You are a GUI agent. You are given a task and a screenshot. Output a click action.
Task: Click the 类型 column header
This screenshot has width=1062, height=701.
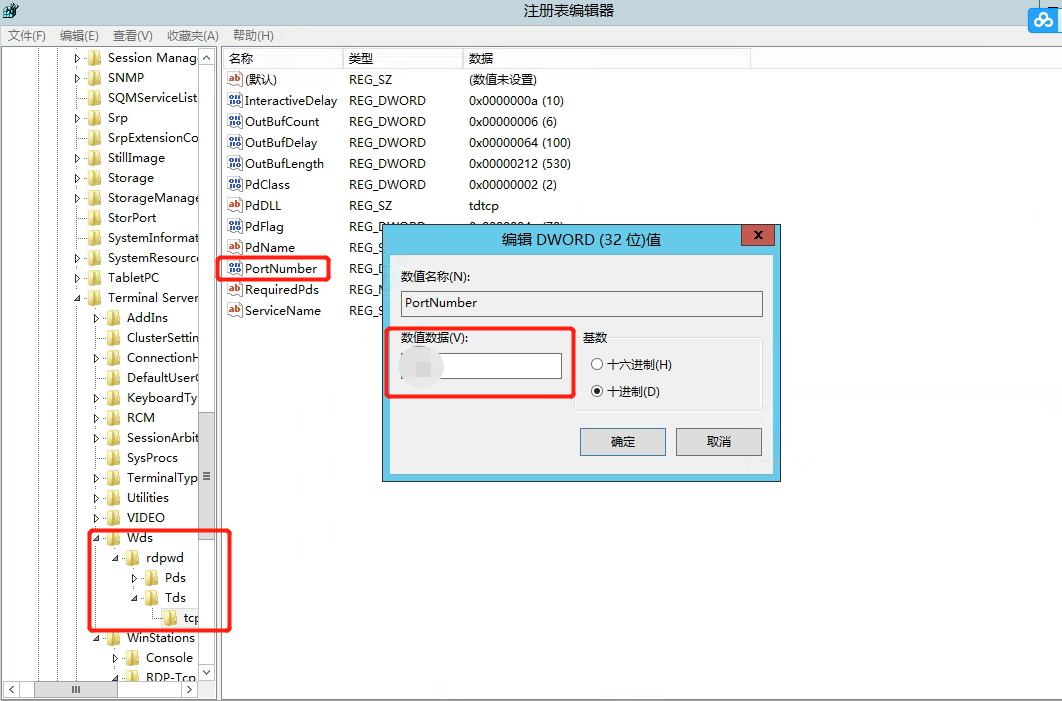coord(403,58)
